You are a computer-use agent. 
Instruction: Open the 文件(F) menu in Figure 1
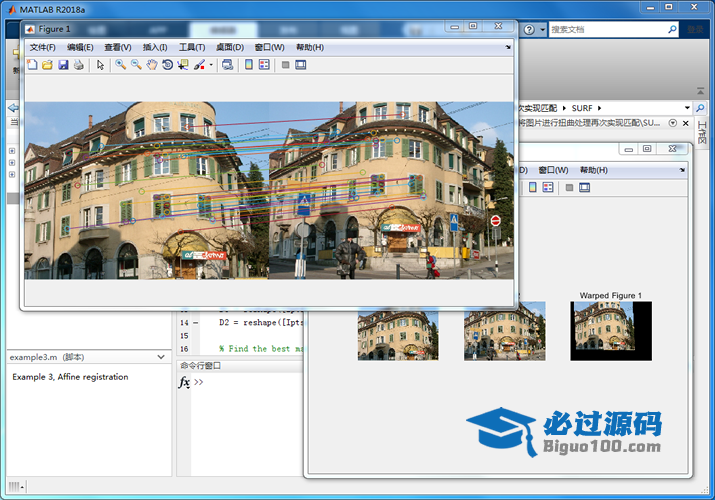coord(42,47)
